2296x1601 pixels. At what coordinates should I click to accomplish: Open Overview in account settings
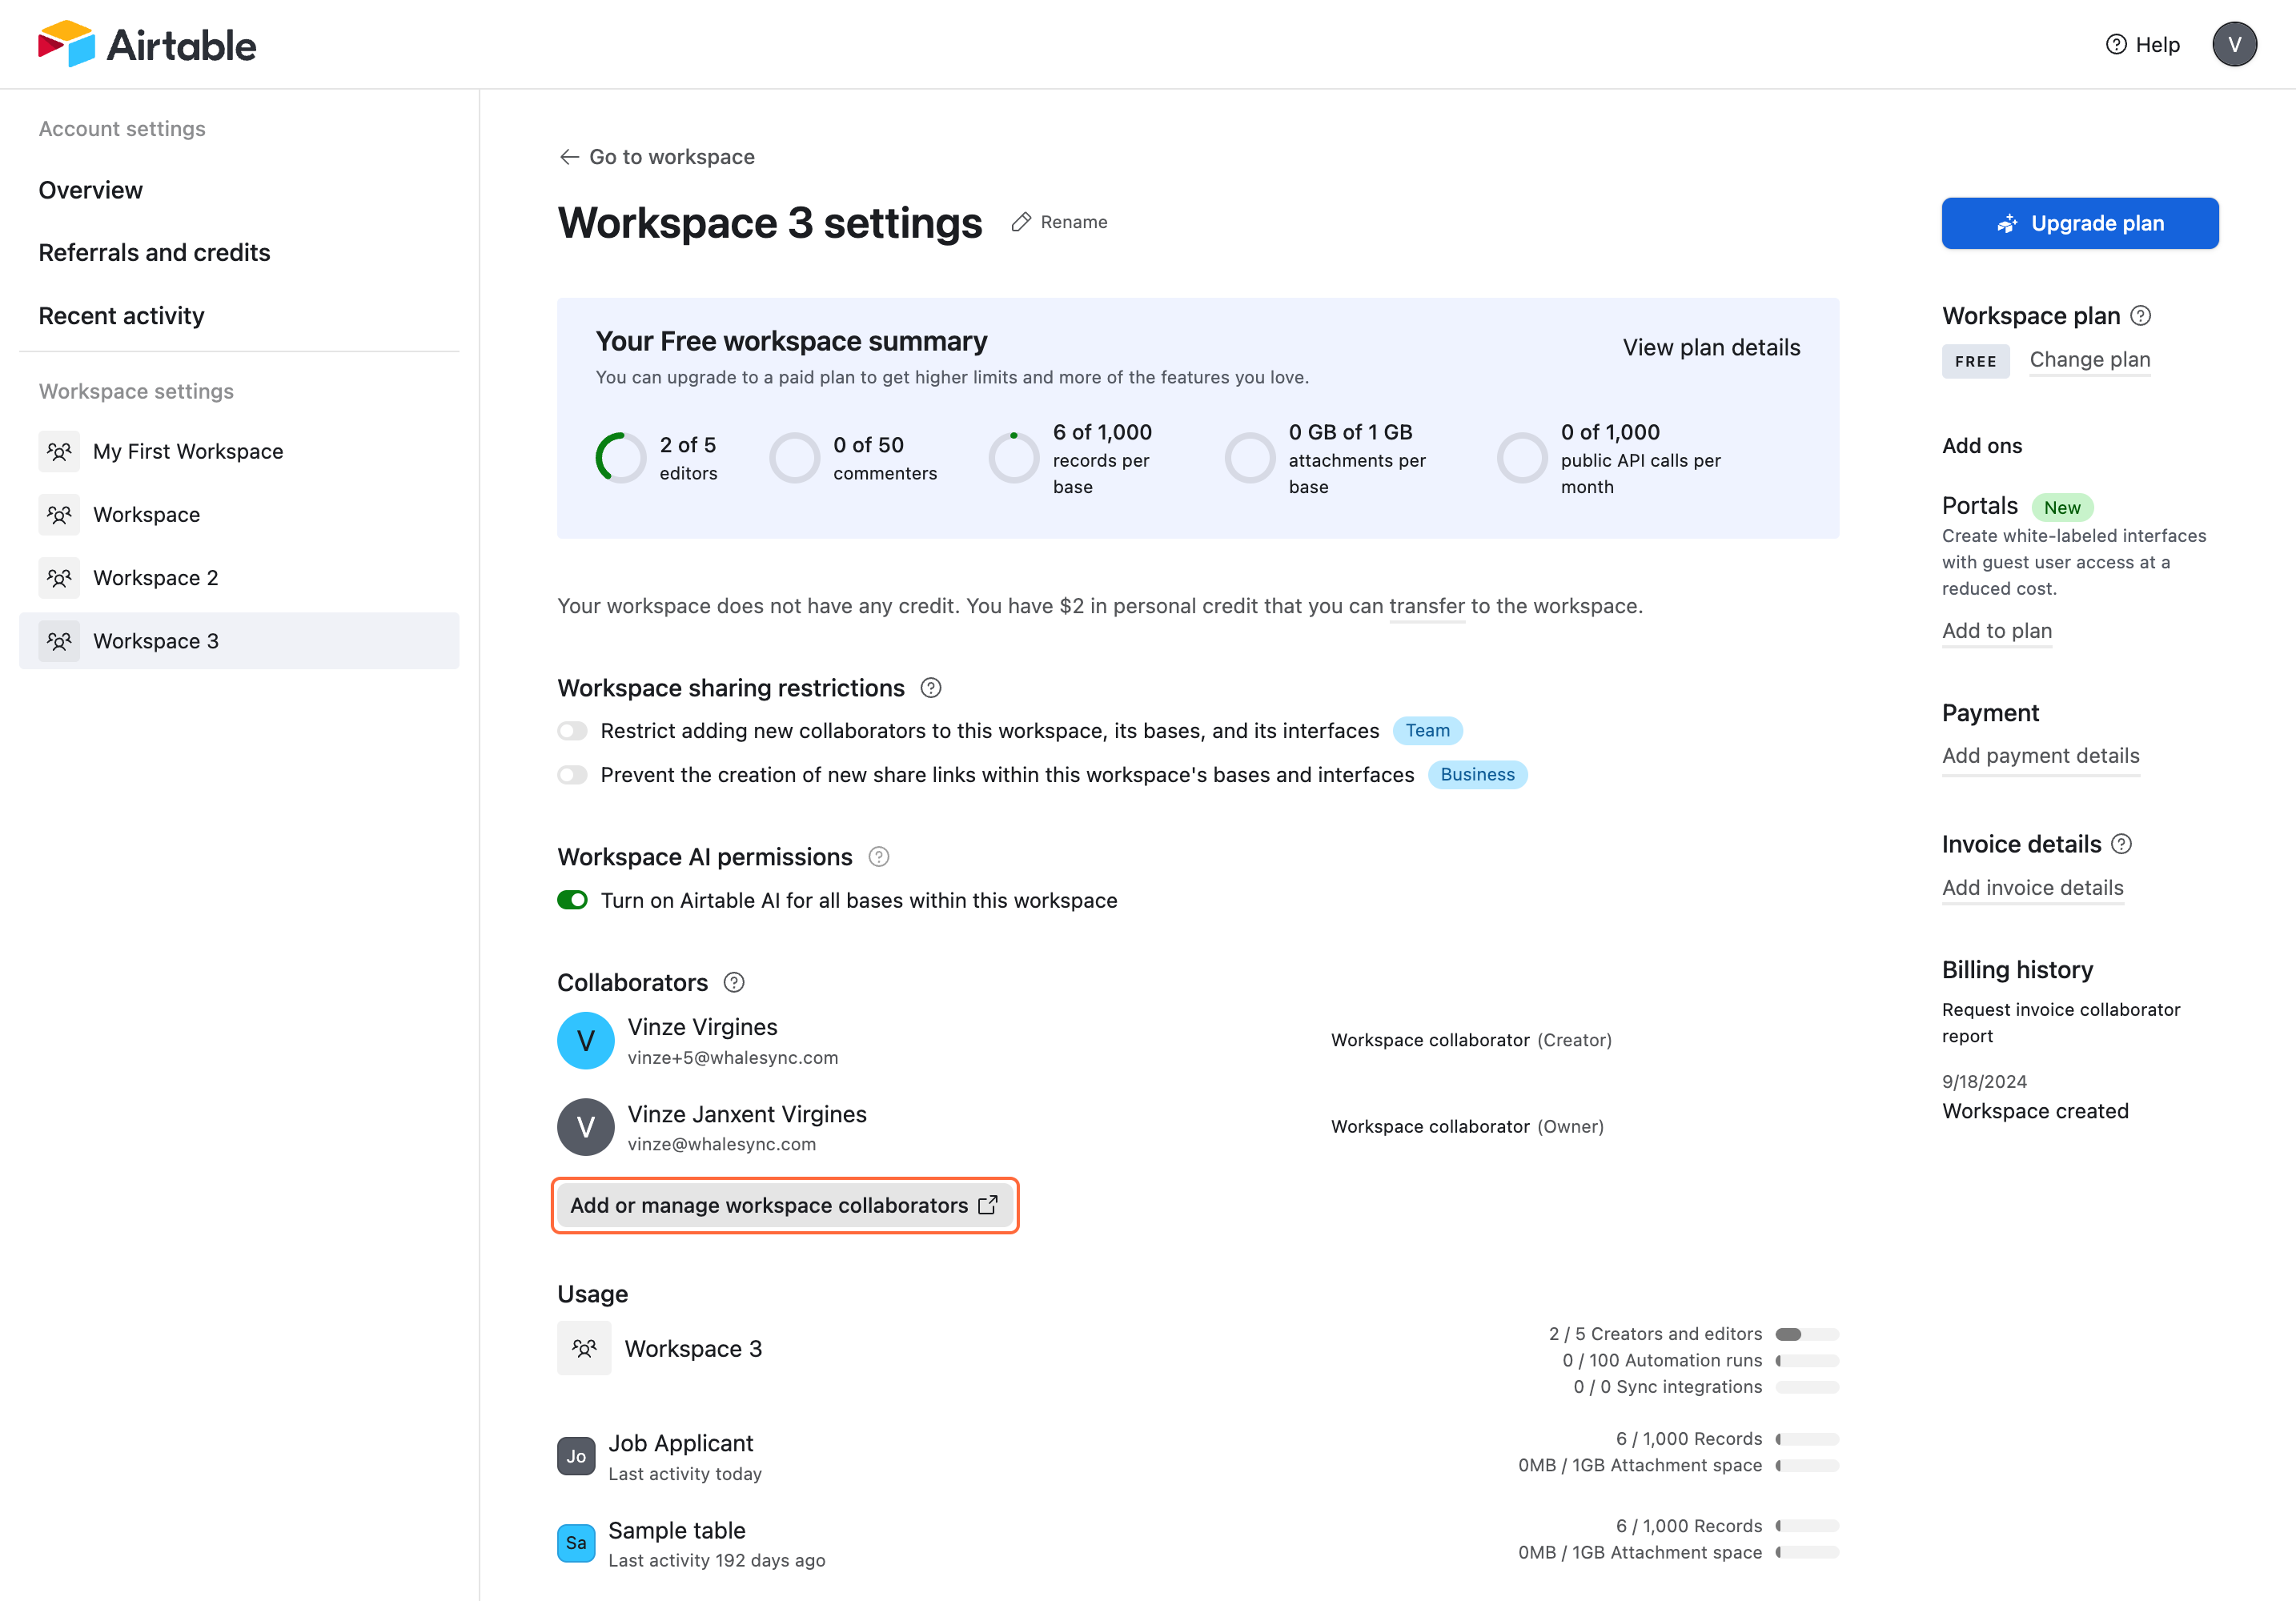tap(91, 190)
